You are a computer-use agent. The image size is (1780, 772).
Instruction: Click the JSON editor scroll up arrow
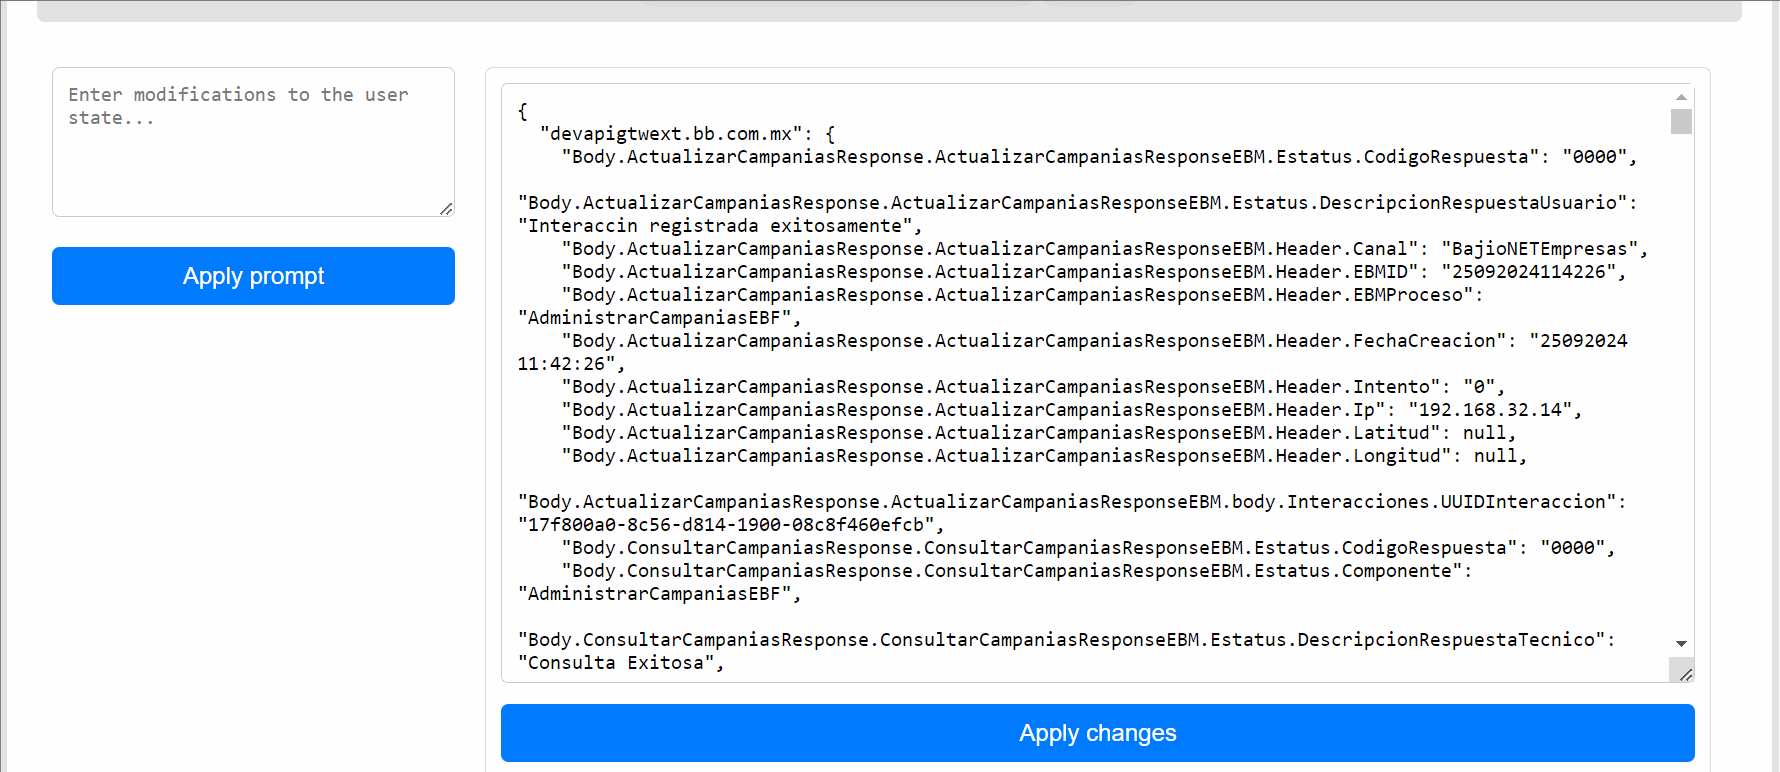pos(1681,97)
